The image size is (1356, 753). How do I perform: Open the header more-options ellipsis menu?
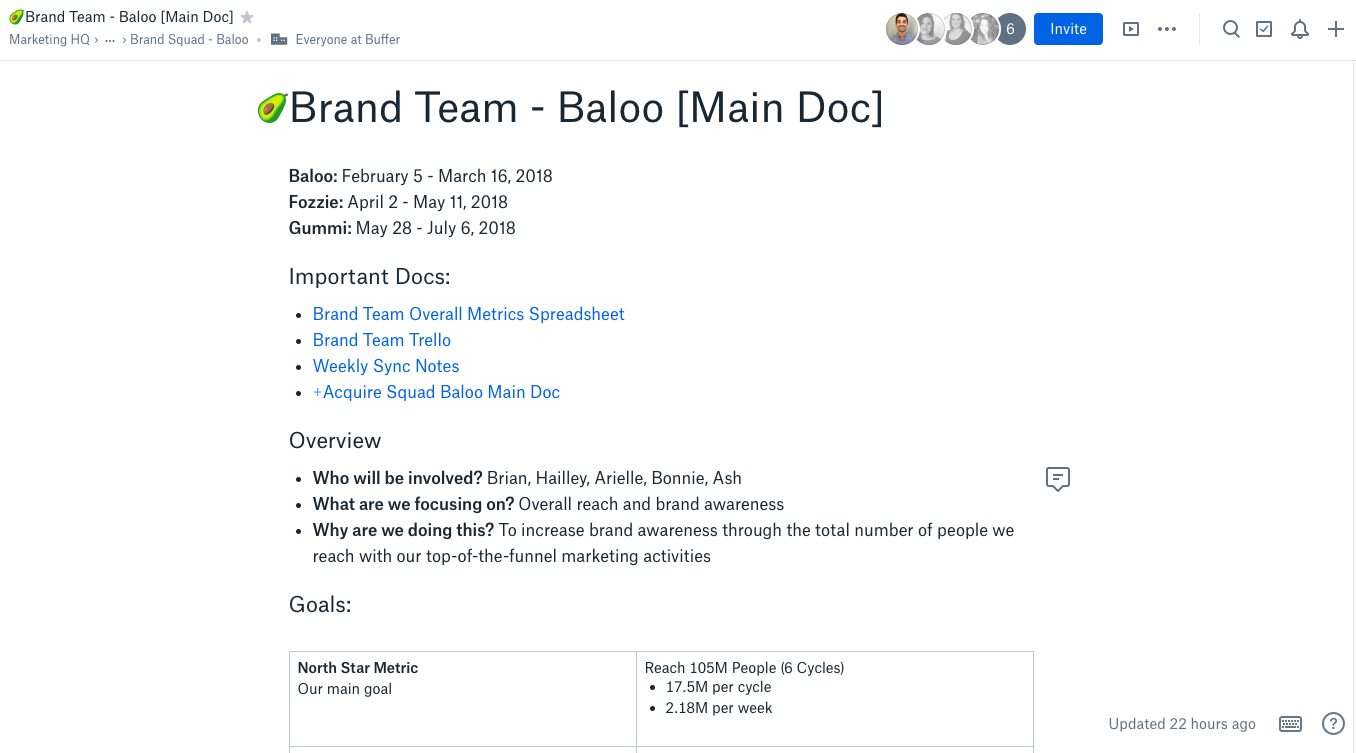pos(1167,29)
